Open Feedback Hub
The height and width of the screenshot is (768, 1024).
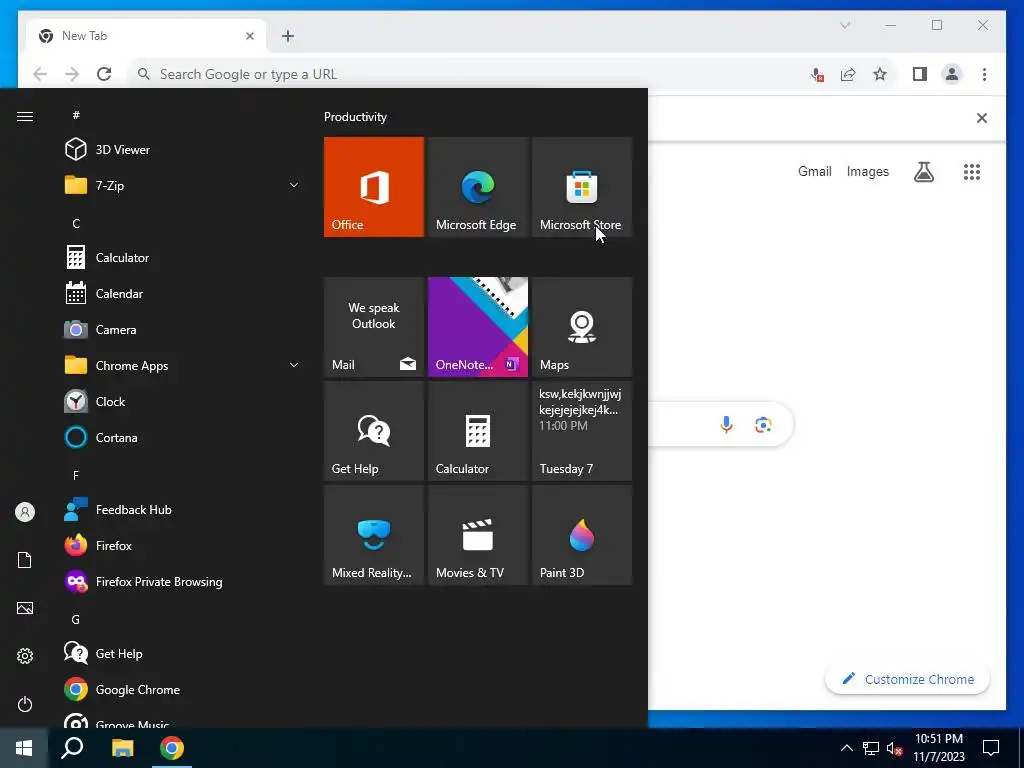coord(183,509)
